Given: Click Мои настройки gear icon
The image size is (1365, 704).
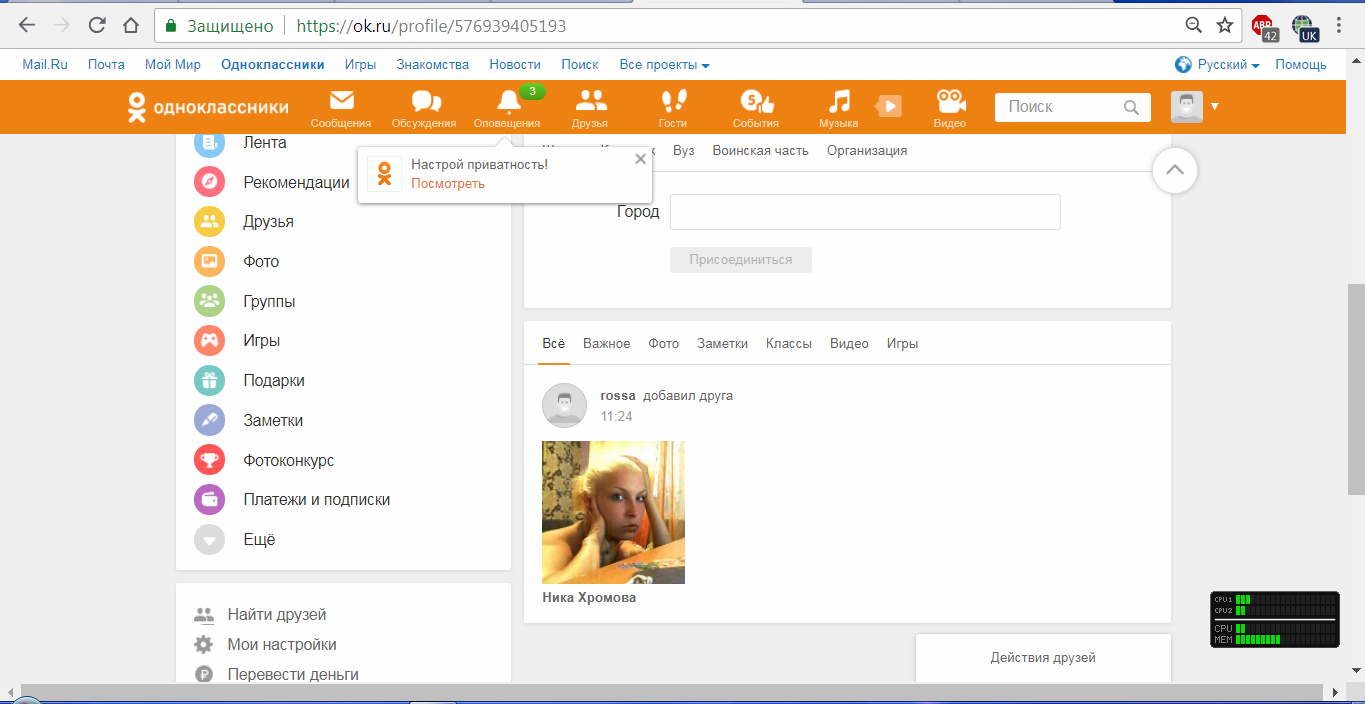Looking at the screenshot, I should [204, 644].
